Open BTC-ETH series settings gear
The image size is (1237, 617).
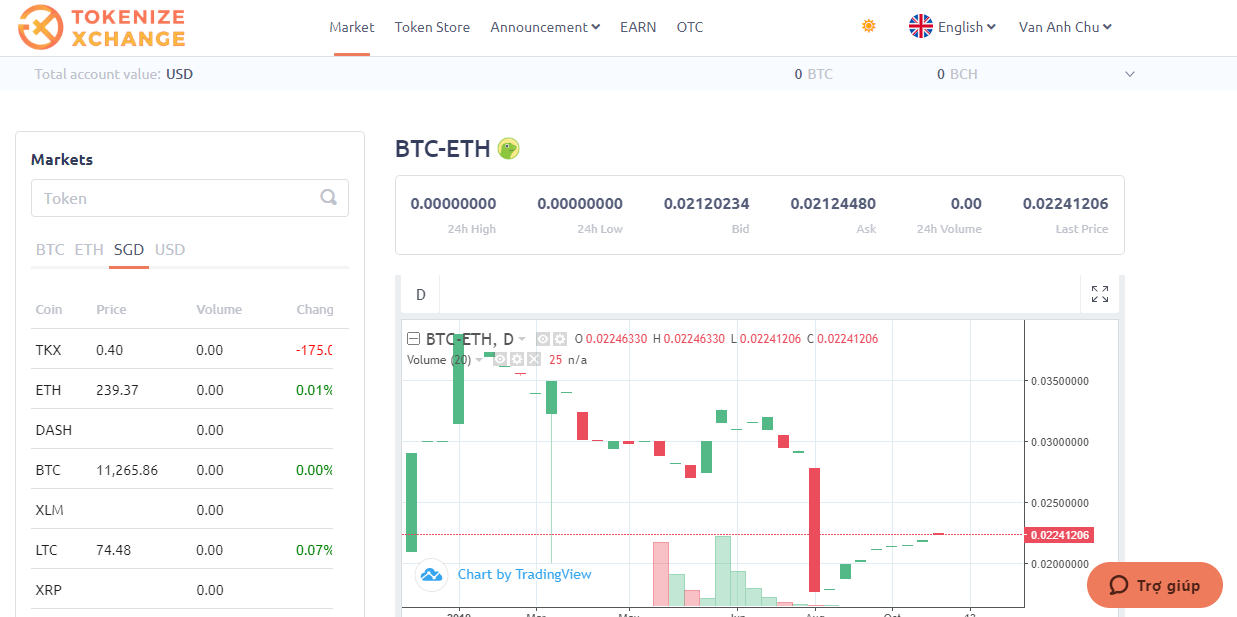[x=560, y=339]
